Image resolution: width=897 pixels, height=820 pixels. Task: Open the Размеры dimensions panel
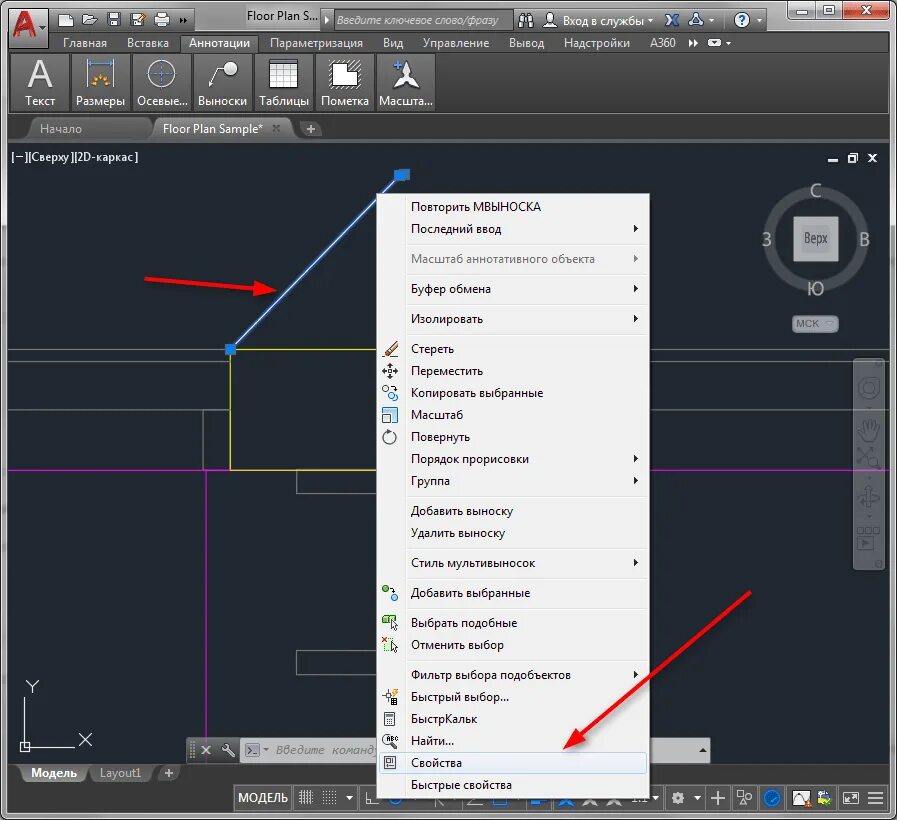[100, 82]
